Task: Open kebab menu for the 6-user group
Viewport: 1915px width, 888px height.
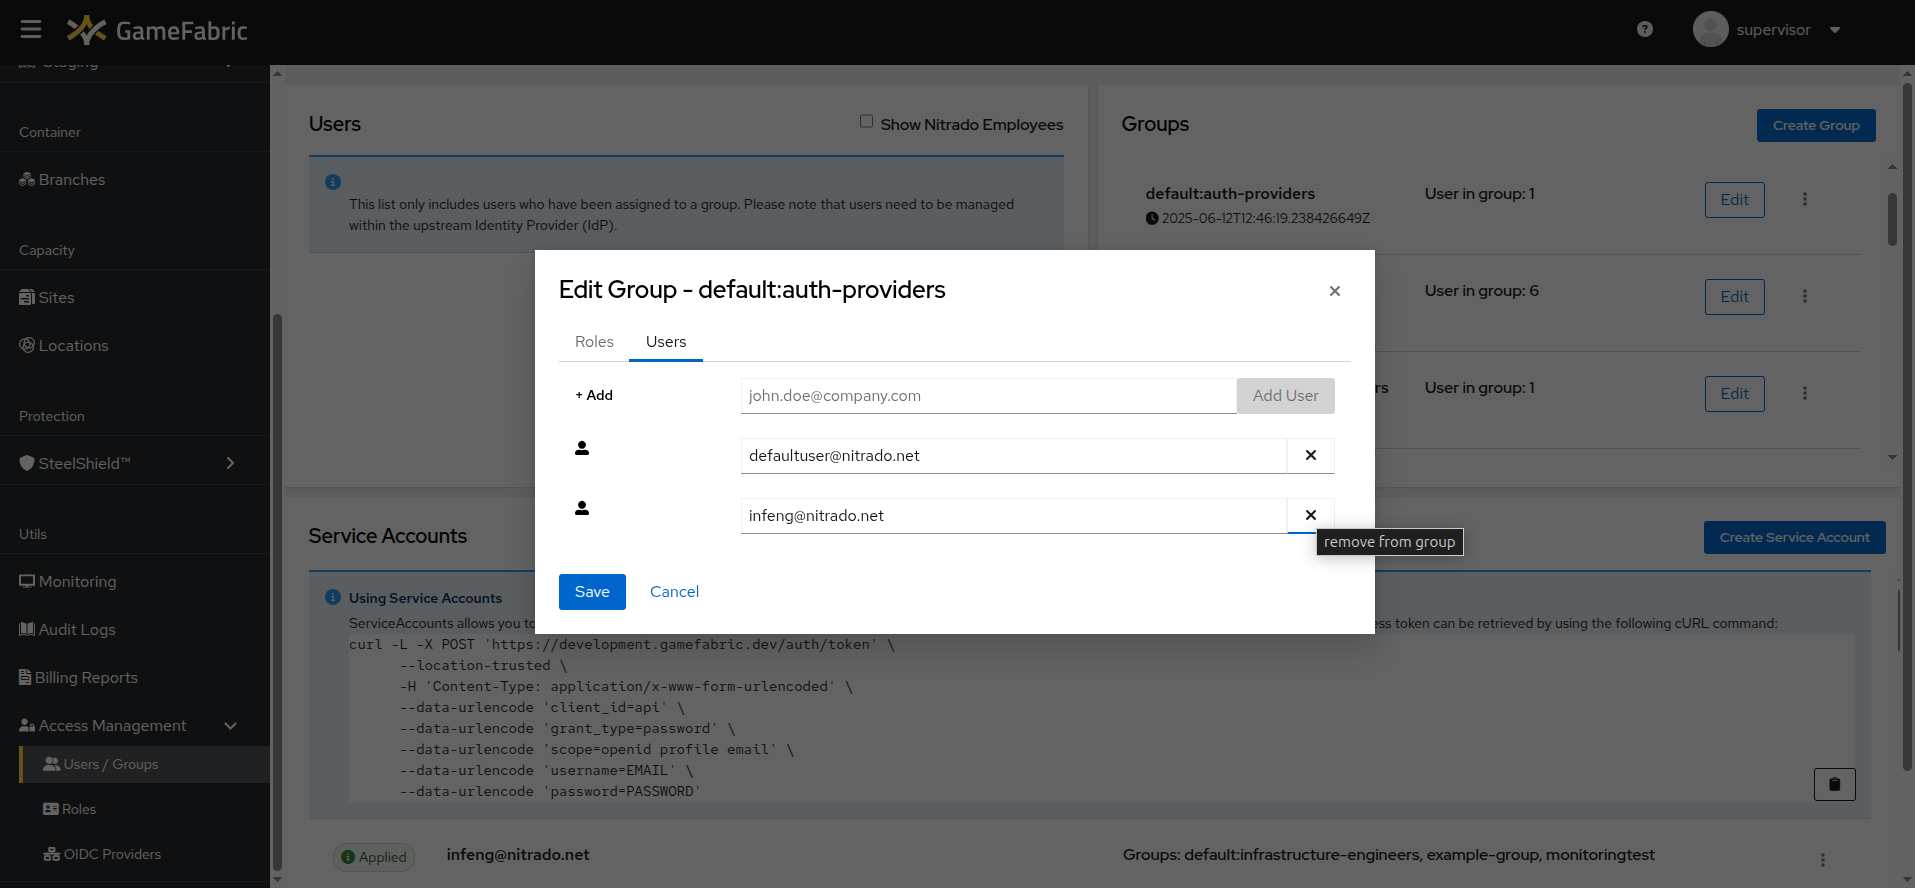Action: click(x=1805, y=296)
